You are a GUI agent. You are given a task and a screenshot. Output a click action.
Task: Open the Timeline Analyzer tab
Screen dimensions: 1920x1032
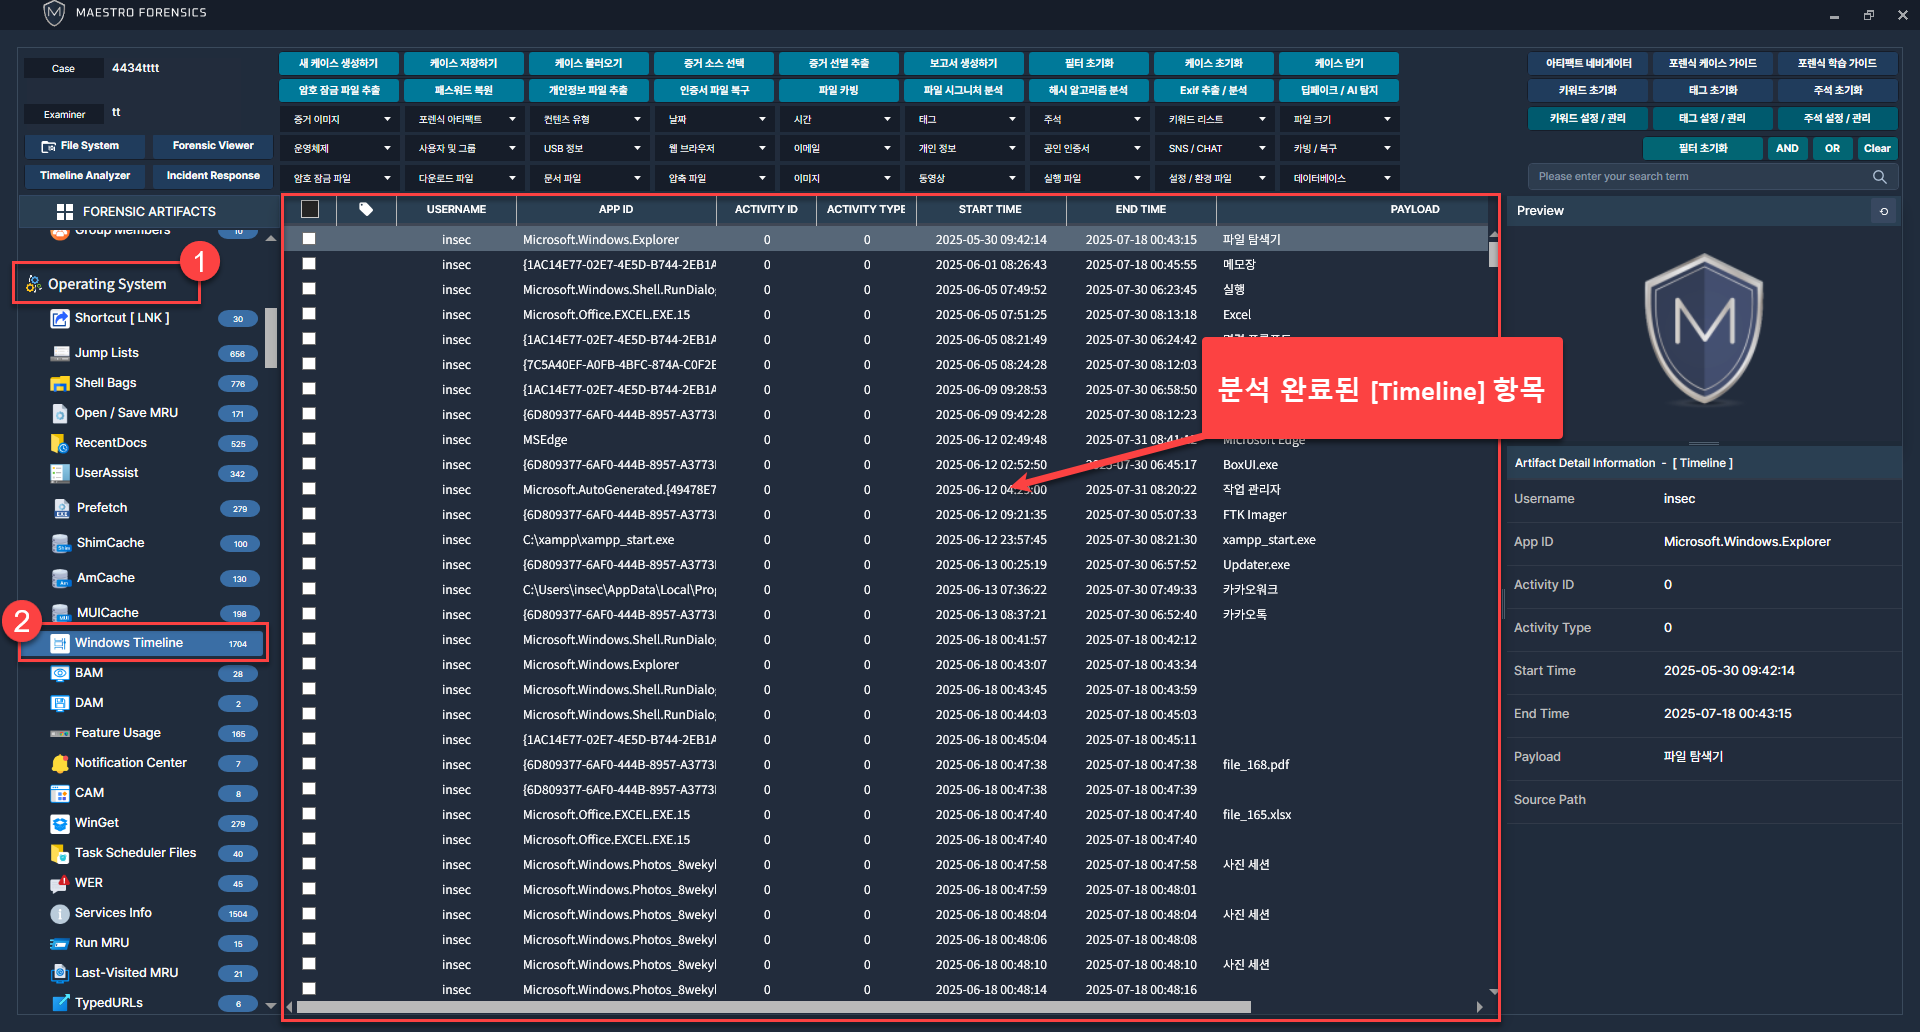(x=85, y=176)
